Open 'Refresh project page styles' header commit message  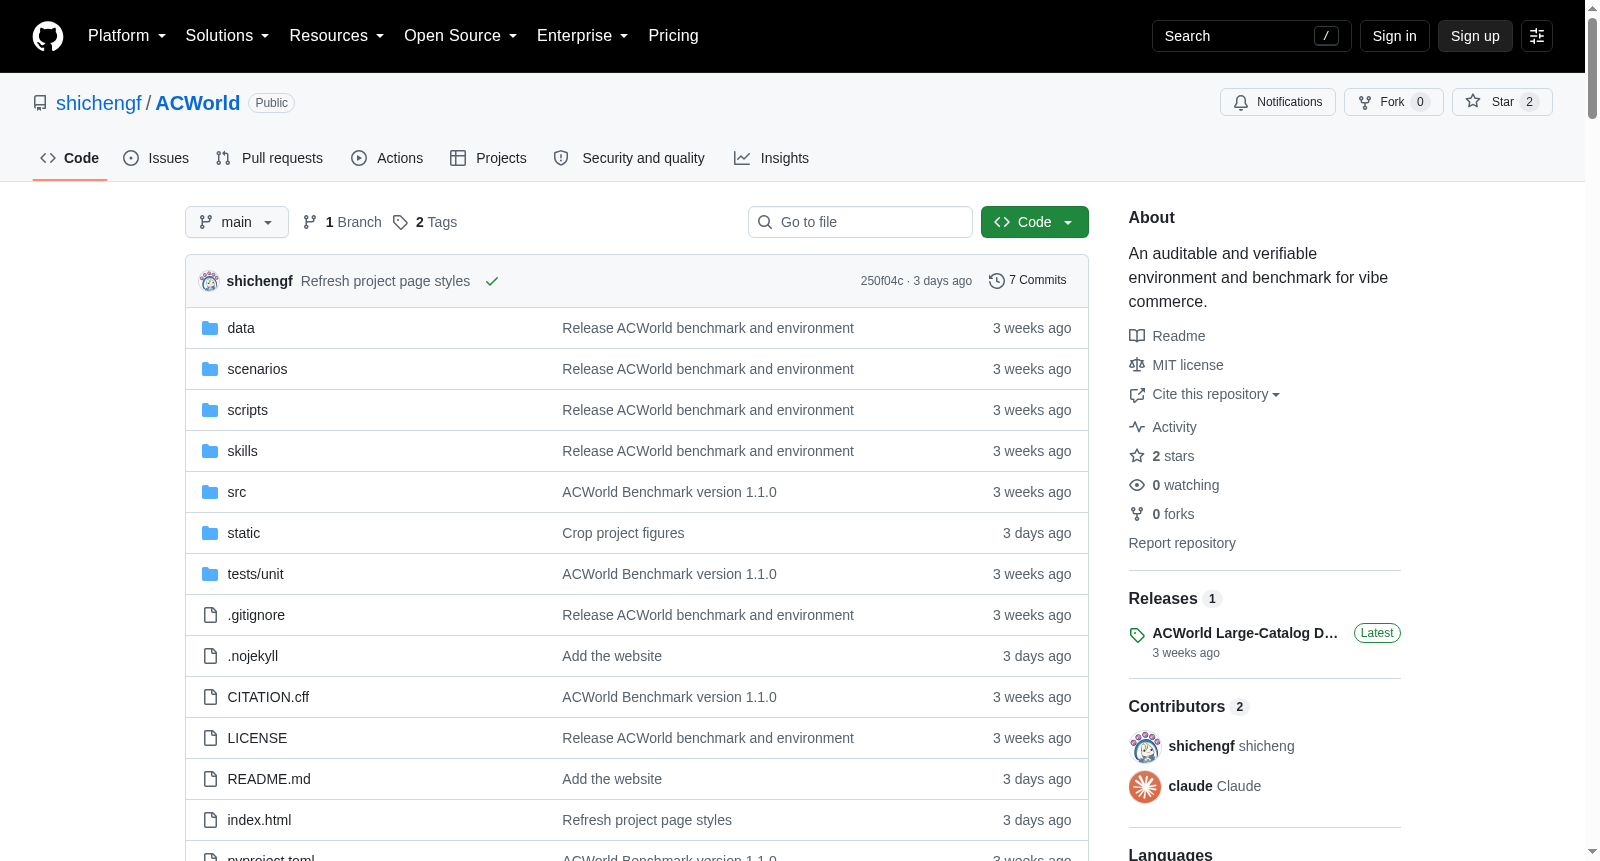pyautogui.click(x=385, y=281)
